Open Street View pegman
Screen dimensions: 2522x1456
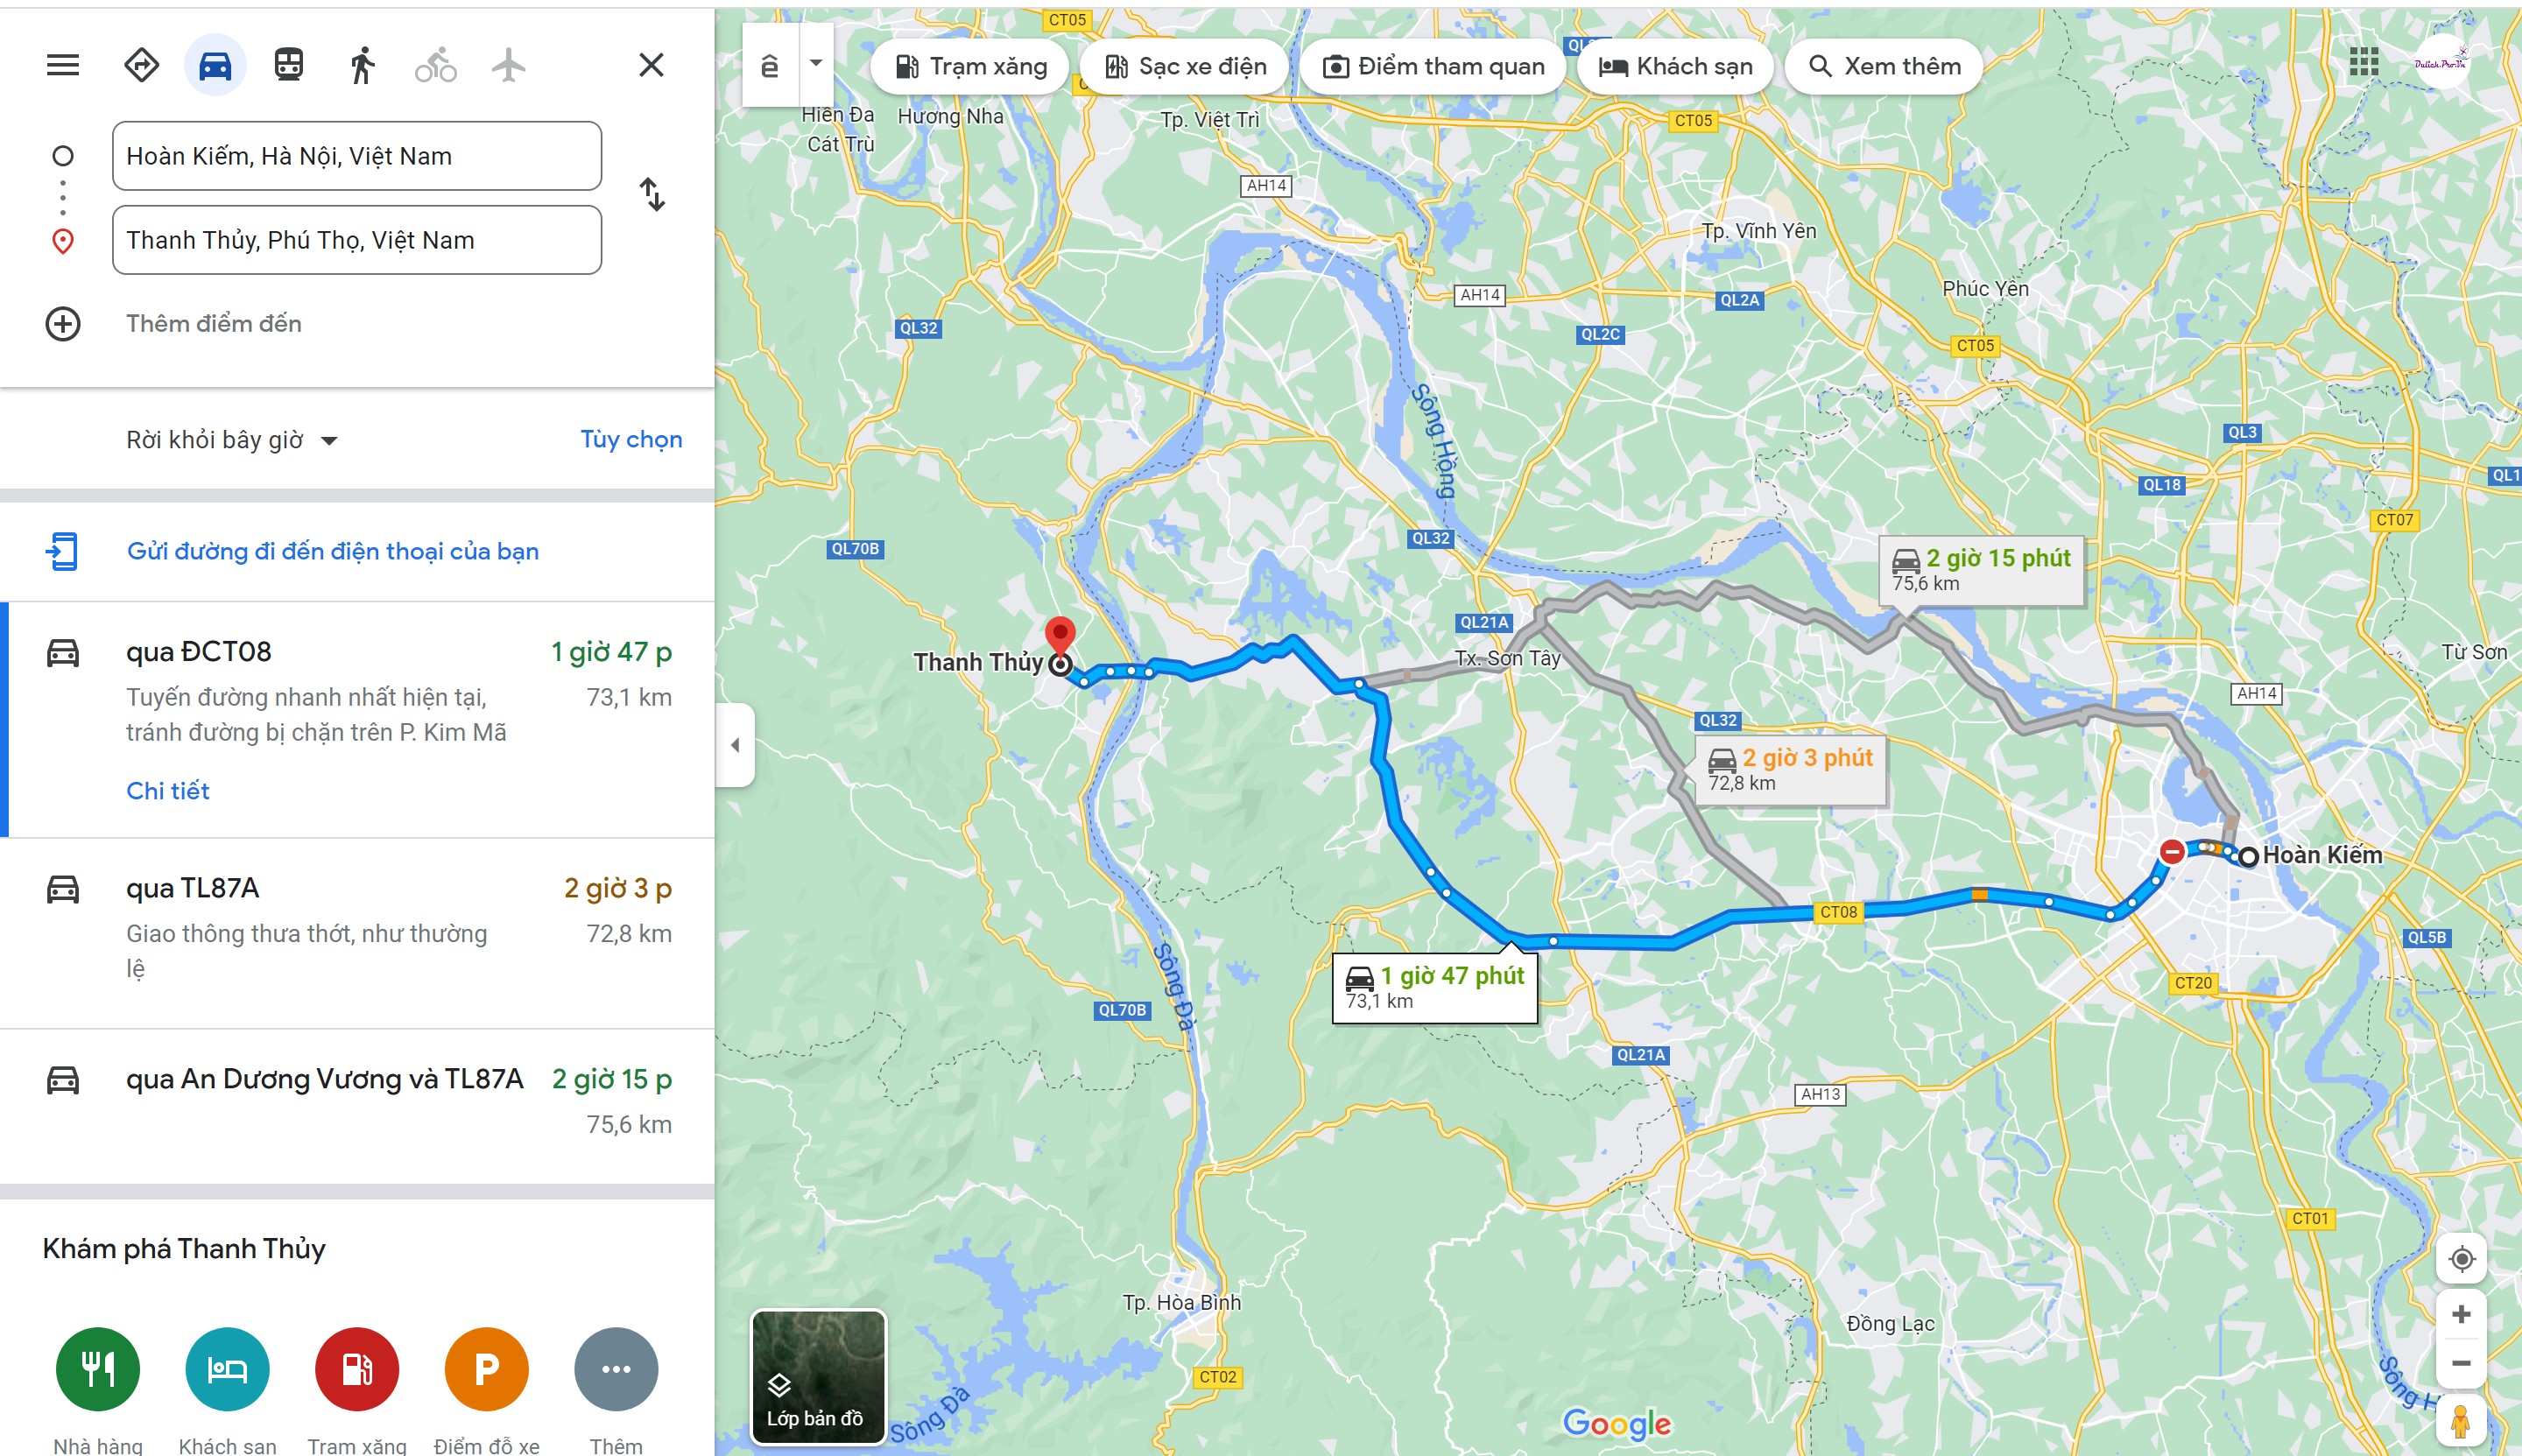[x=2461, y=1421]
